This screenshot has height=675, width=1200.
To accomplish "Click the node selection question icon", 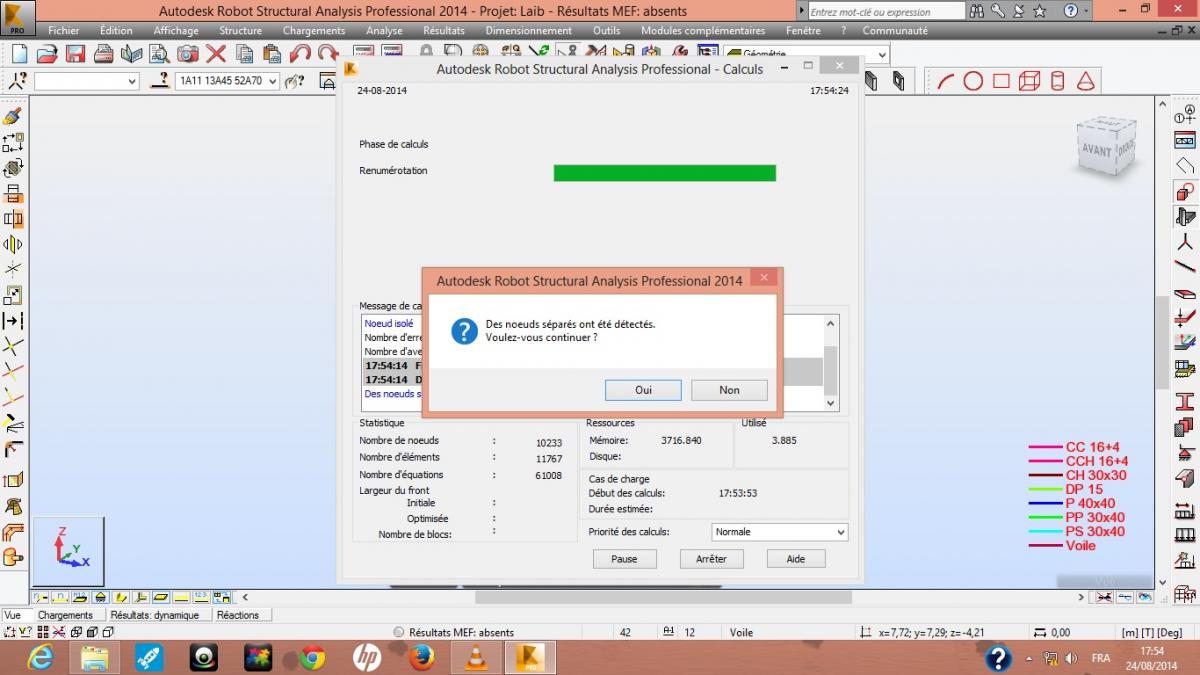I will (x=17, y=81).
